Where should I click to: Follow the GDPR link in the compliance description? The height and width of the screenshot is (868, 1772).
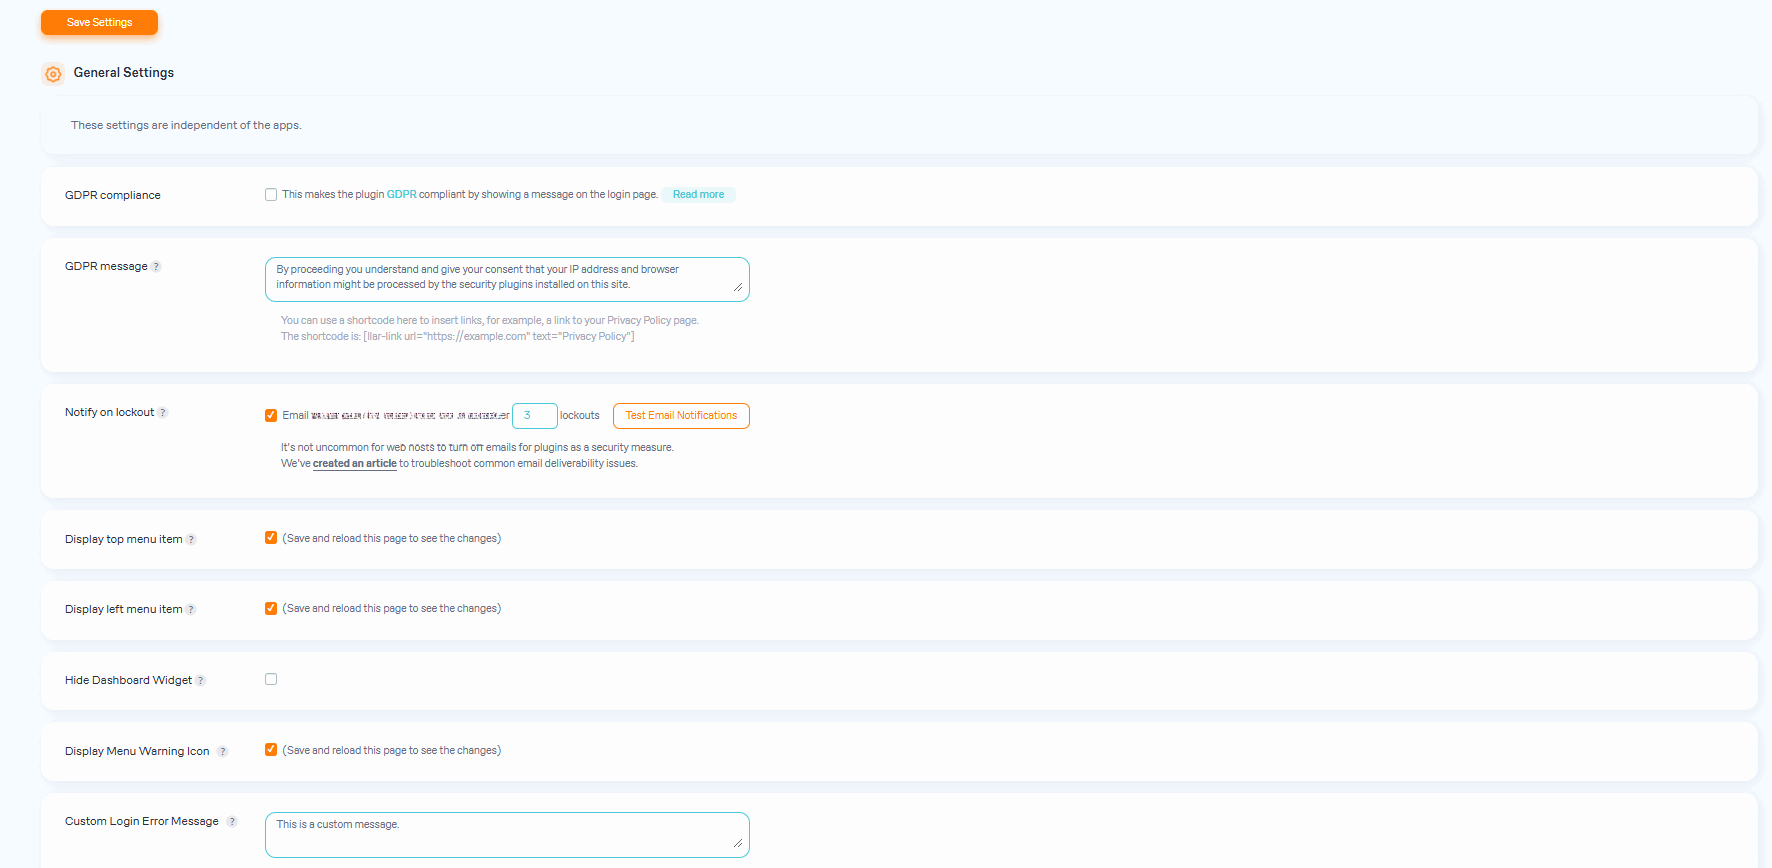[x=402, y=195]
